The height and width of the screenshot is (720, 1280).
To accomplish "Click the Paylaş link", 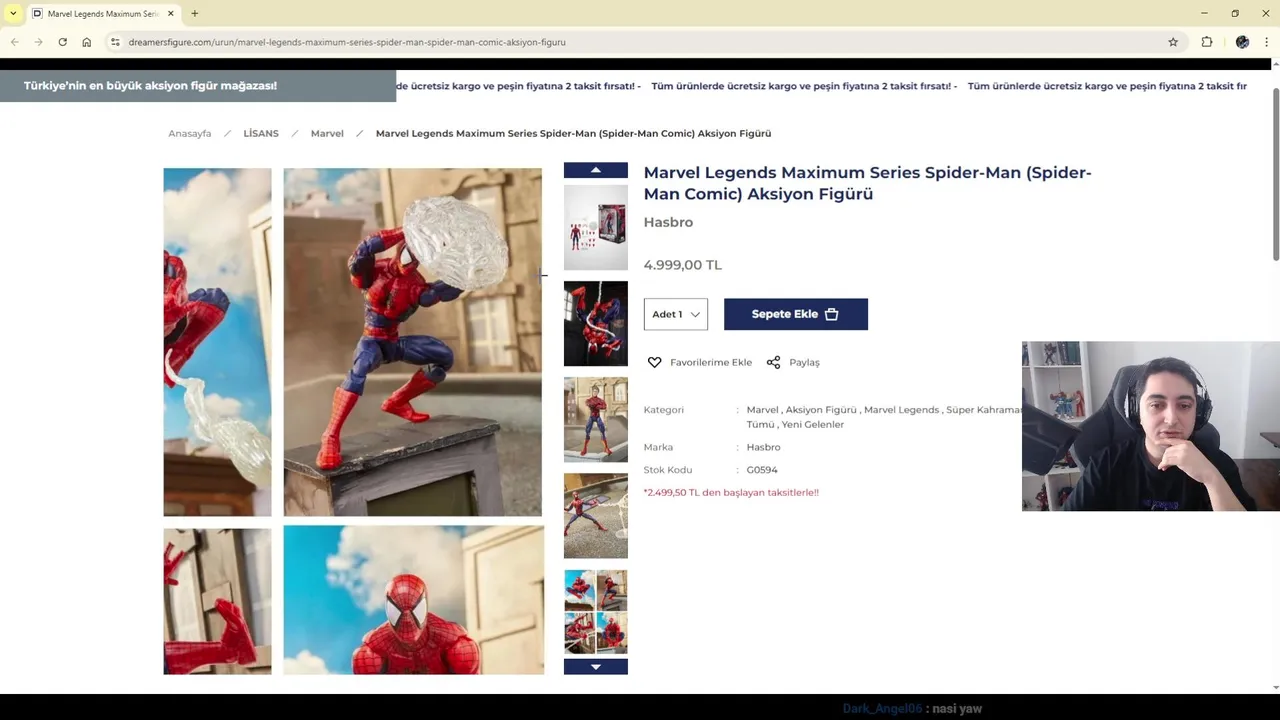I will [x=804, y=362].
